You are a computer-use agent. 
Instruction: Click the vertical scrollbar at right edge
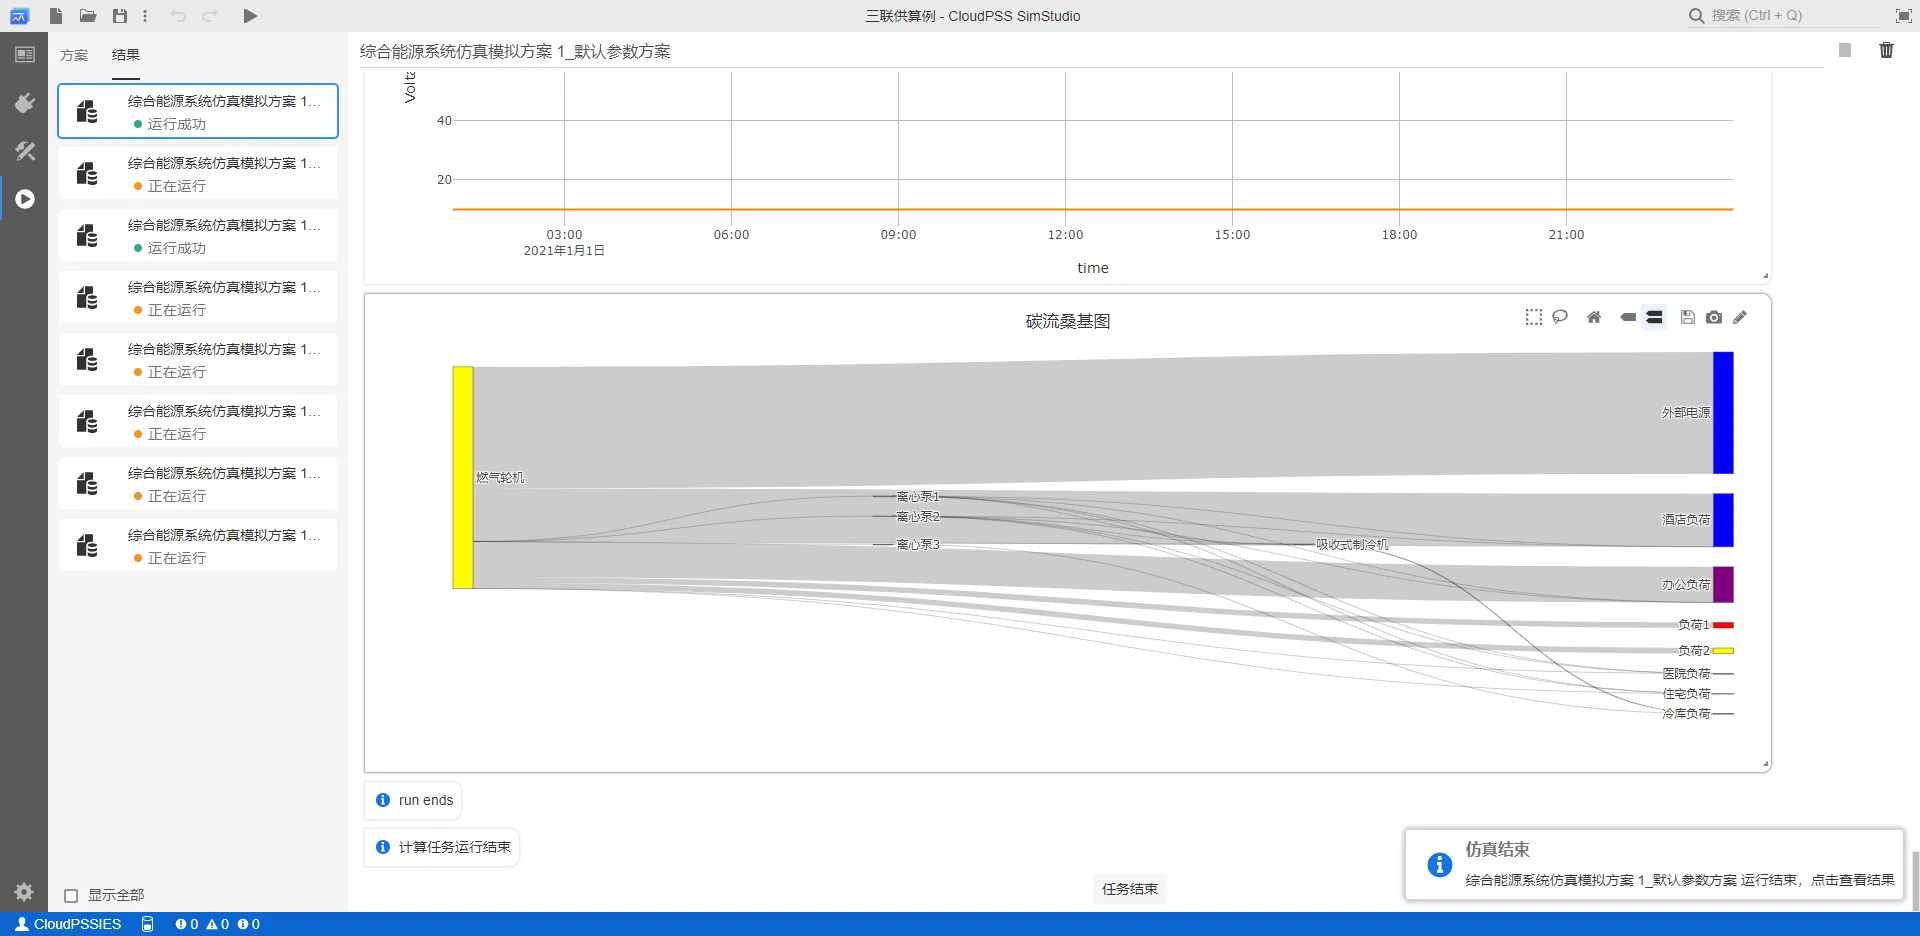(x=1915, y=880)
